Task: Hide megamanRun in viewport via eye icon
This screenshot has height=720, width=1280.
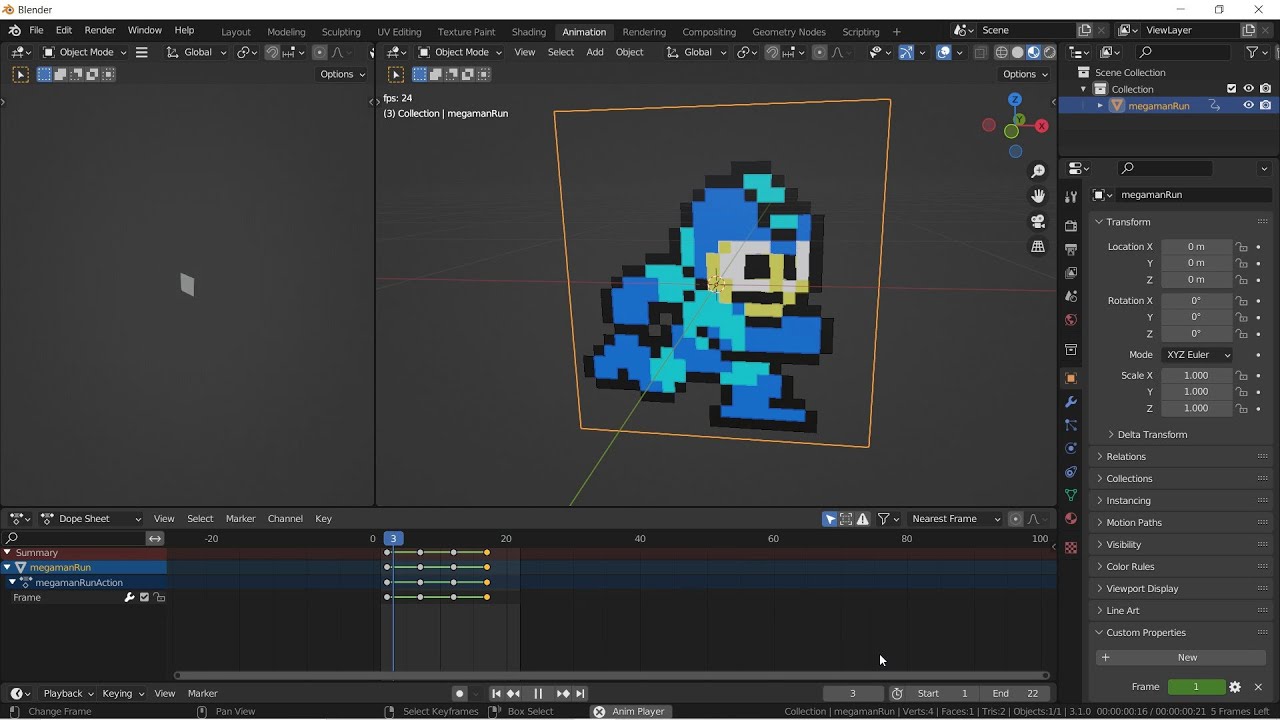Action: pos(1248,105)
